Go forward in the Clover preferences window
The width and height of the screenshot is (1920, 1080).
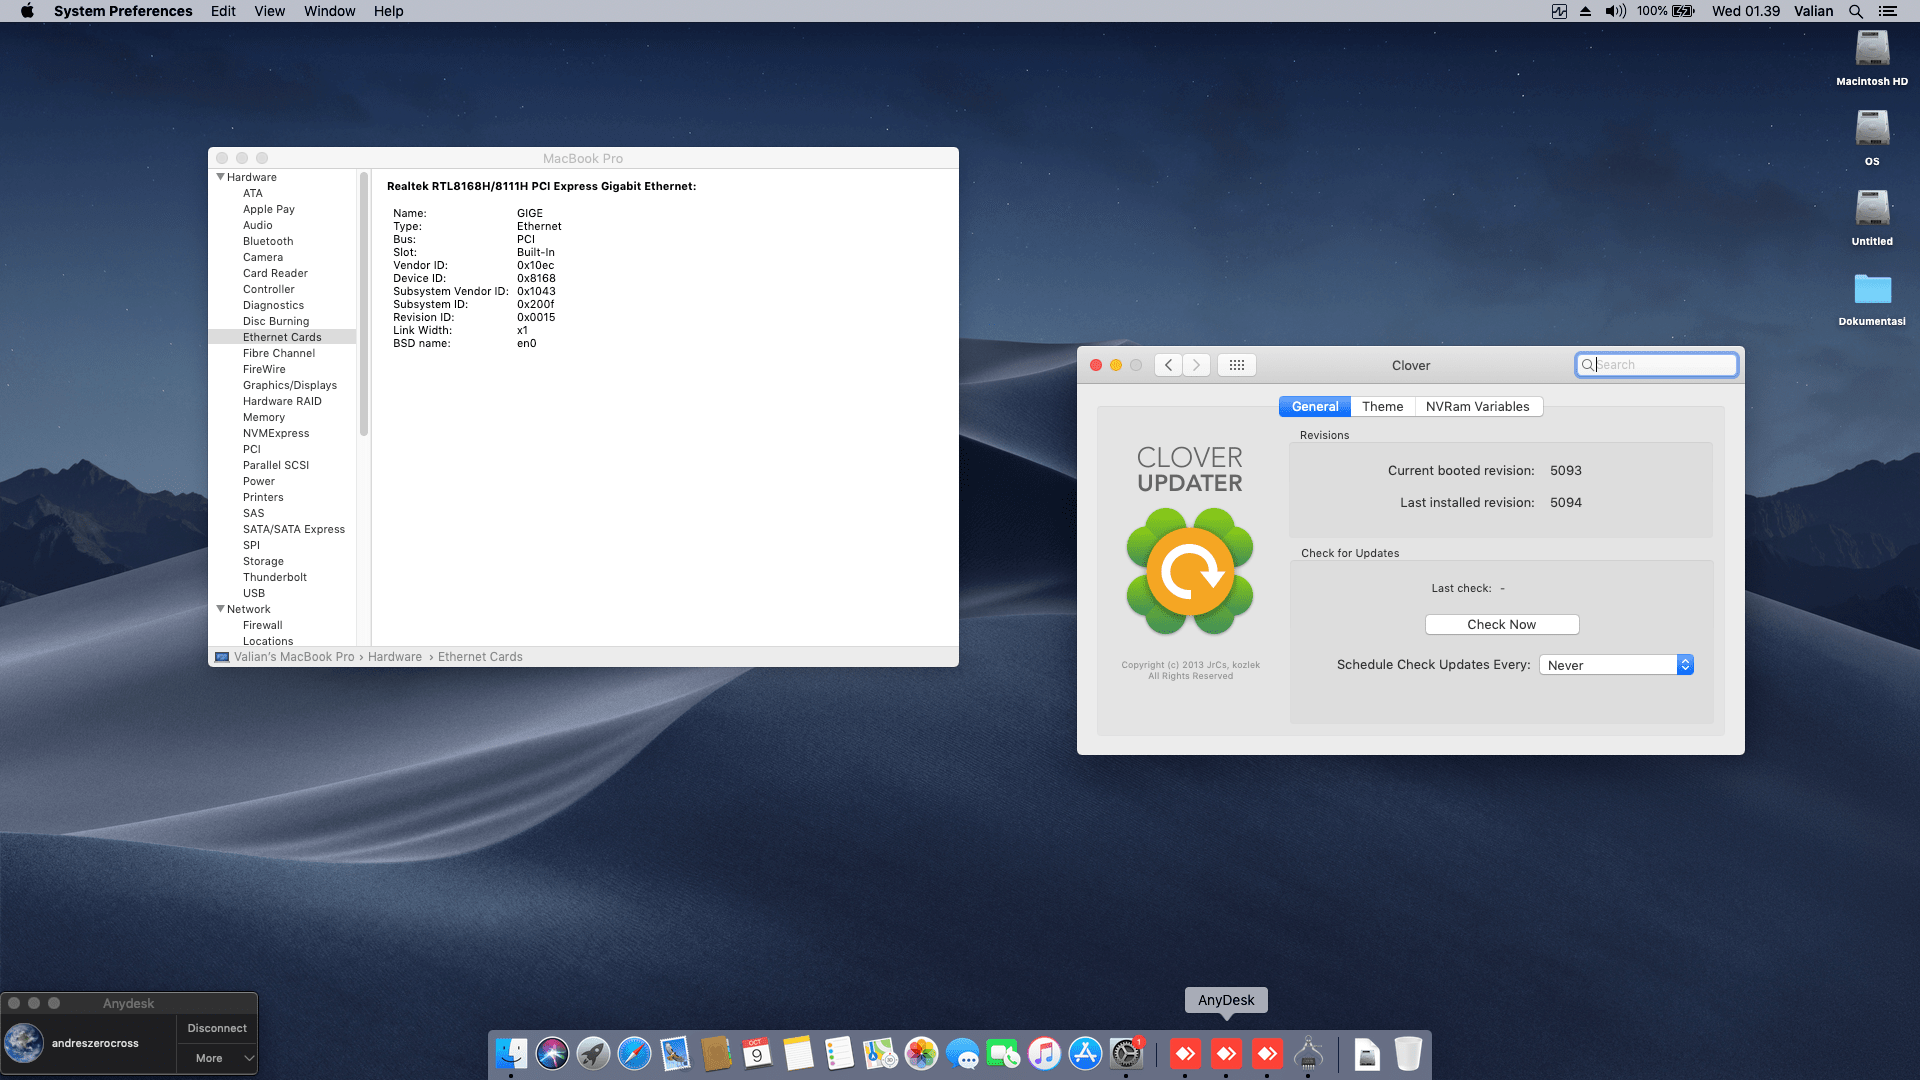(1196, 365)
